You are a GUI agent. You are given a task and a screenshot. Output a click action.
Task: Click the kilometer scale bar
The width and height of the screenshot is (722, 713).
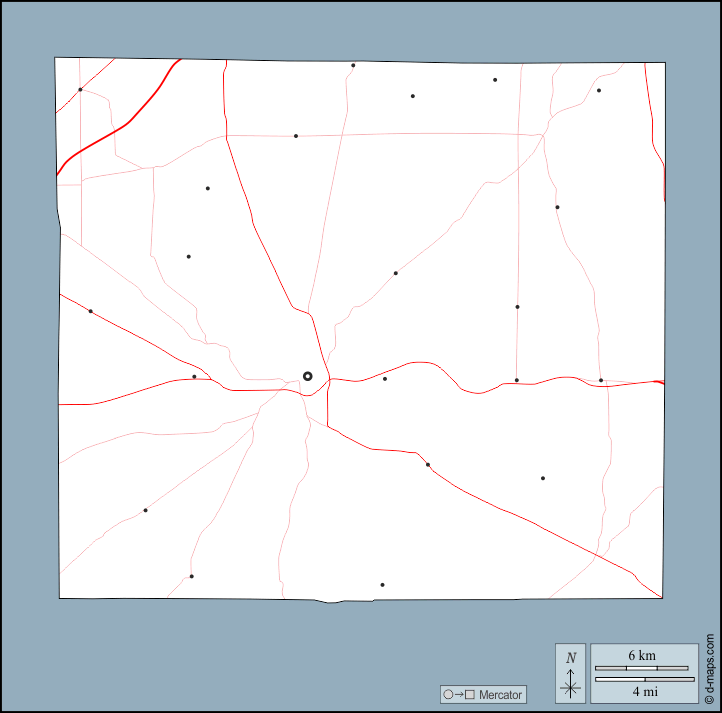pos(641,668)
